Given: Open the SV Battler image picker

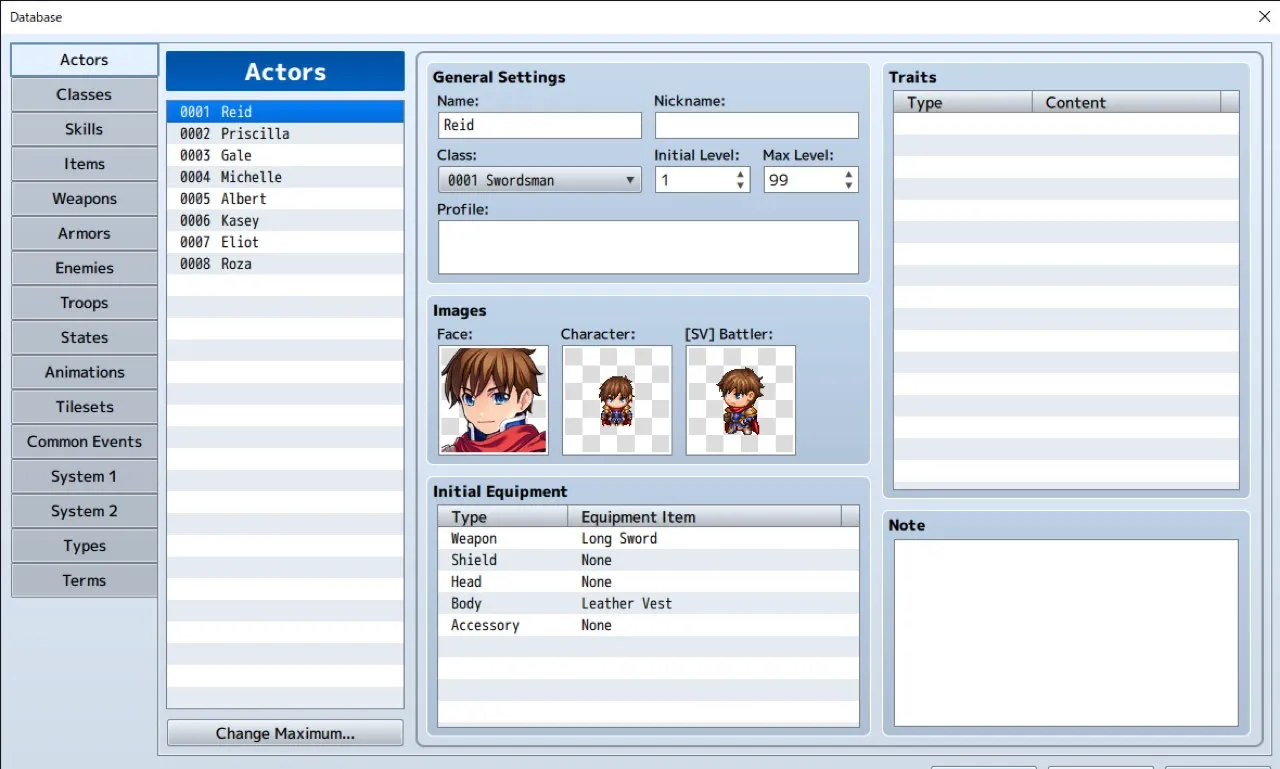Looking at the screenshot, I should [x=740, y=401].
